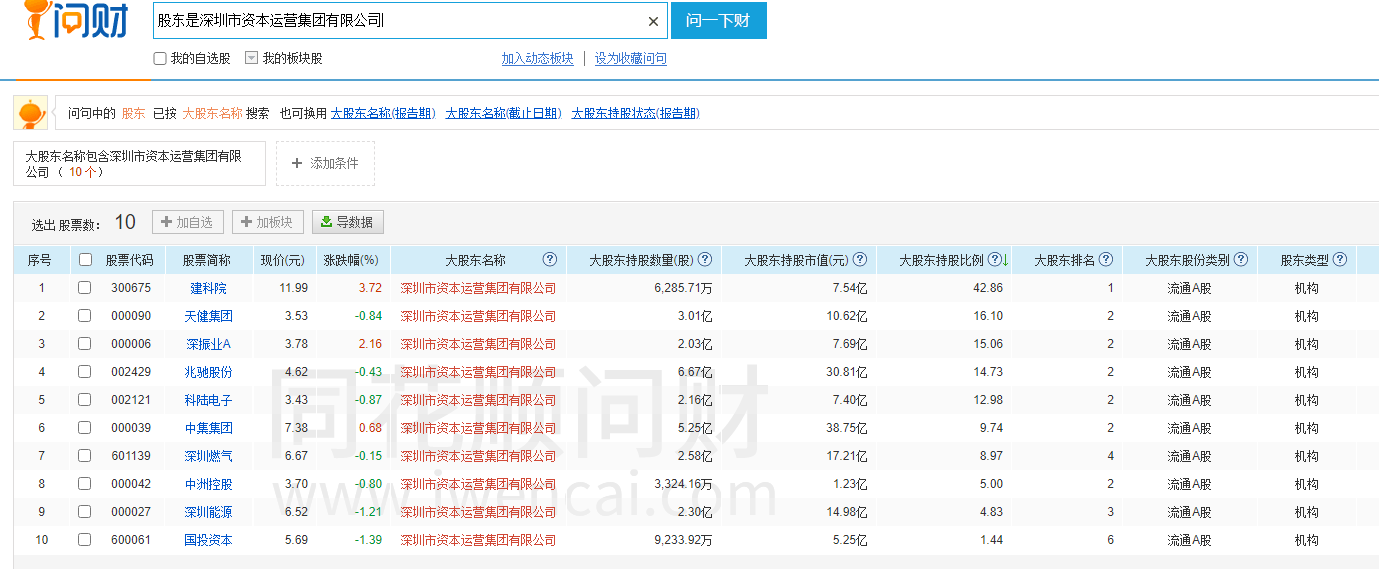1379x569 pixels.
Task: Click the 加板块 button
Action: tap(268, 222)
